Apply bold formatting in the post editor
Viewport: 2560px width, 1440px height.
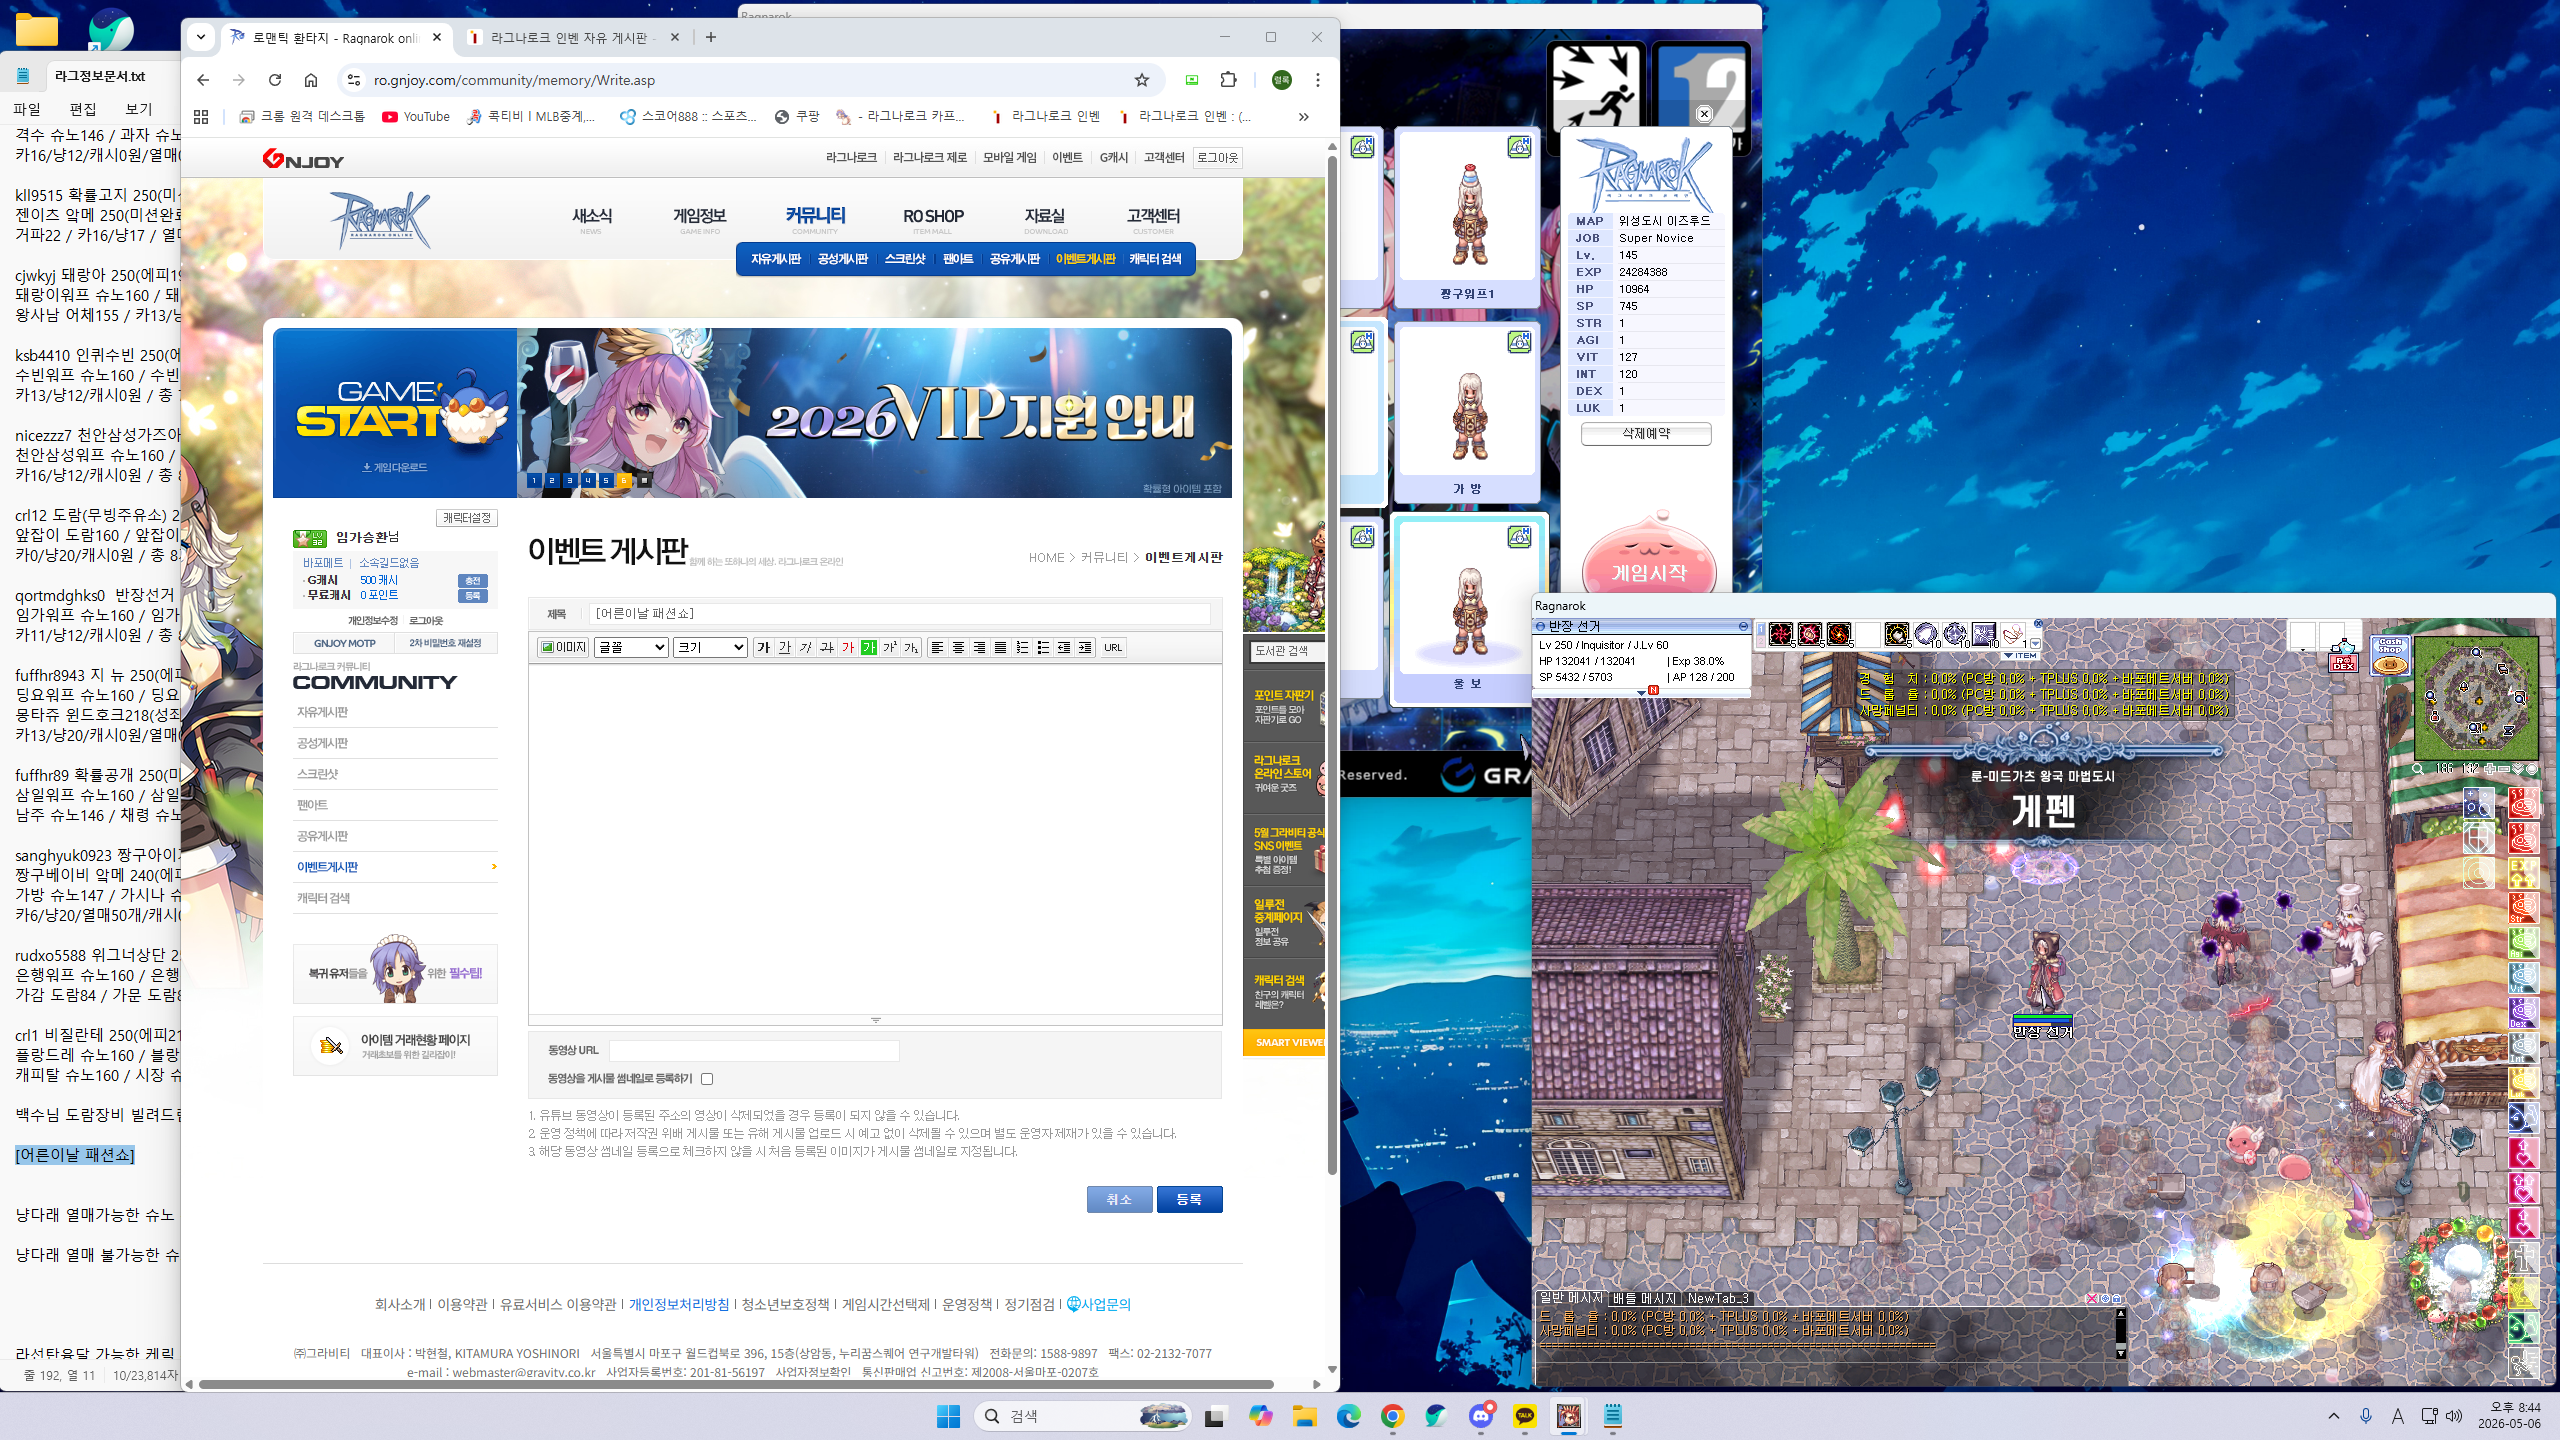(764, 647)
